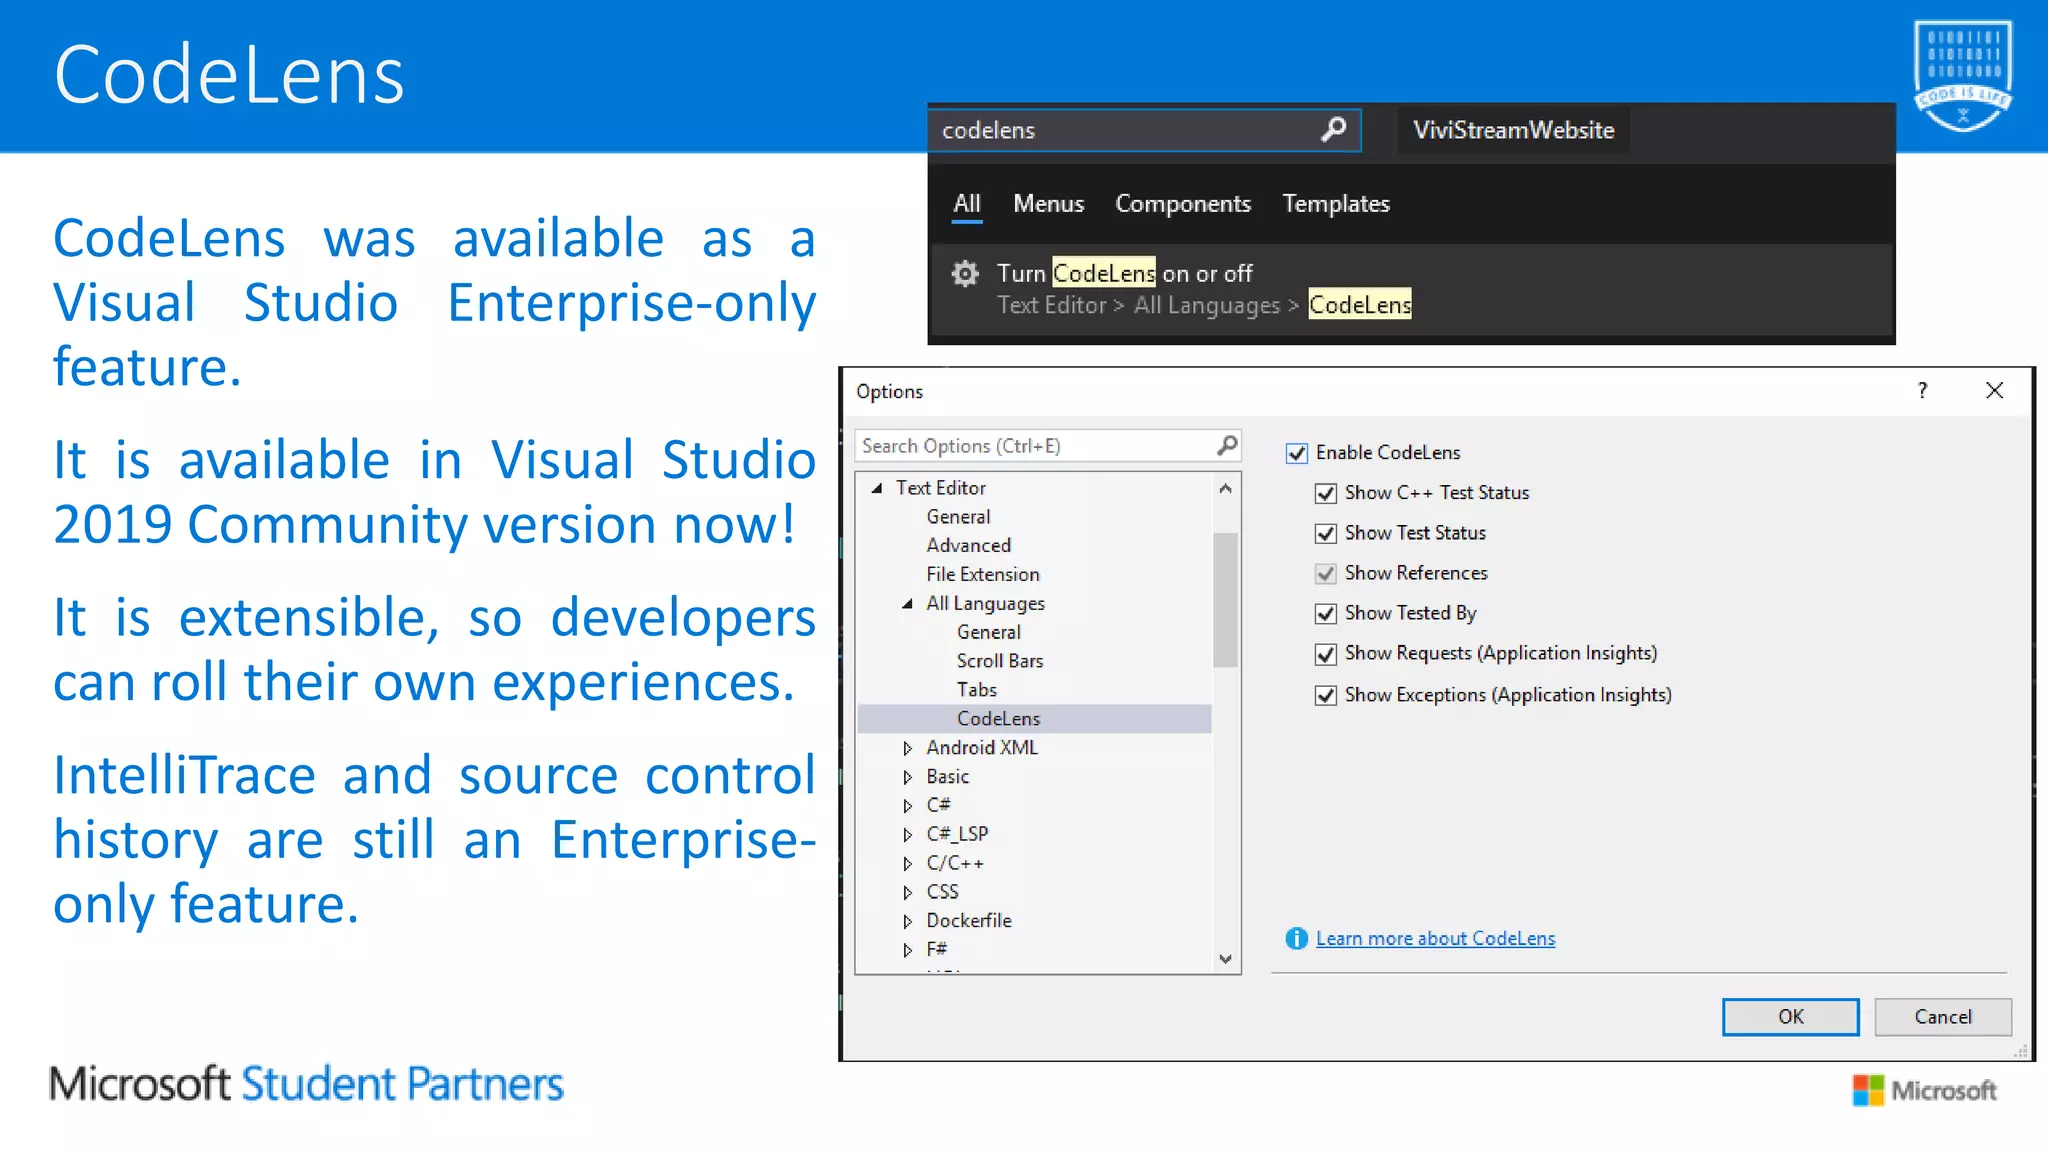
Task: Select the Turn CodeLens on or off result
Action: pos(1411,289)
